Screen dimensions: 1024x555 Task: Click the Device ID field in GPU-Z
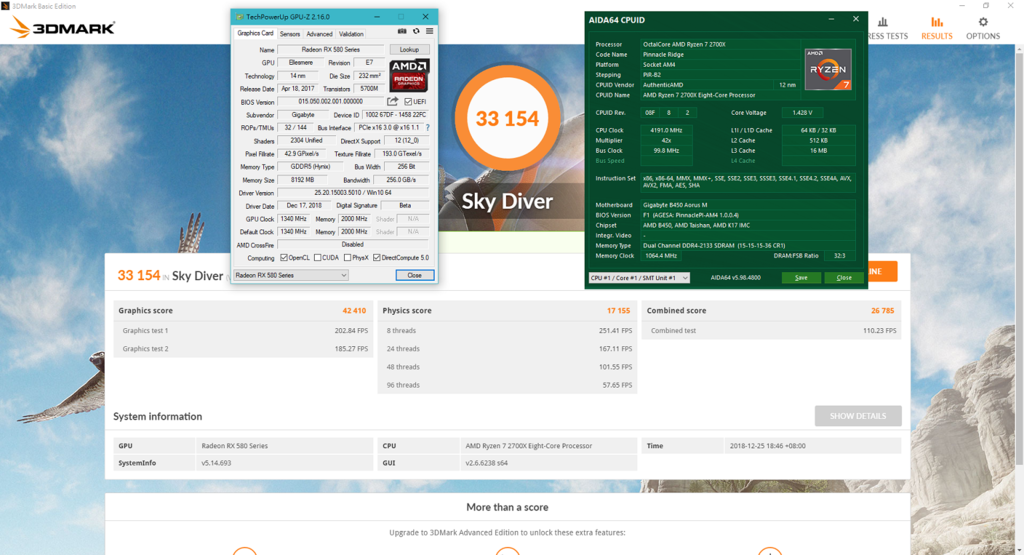395,115
